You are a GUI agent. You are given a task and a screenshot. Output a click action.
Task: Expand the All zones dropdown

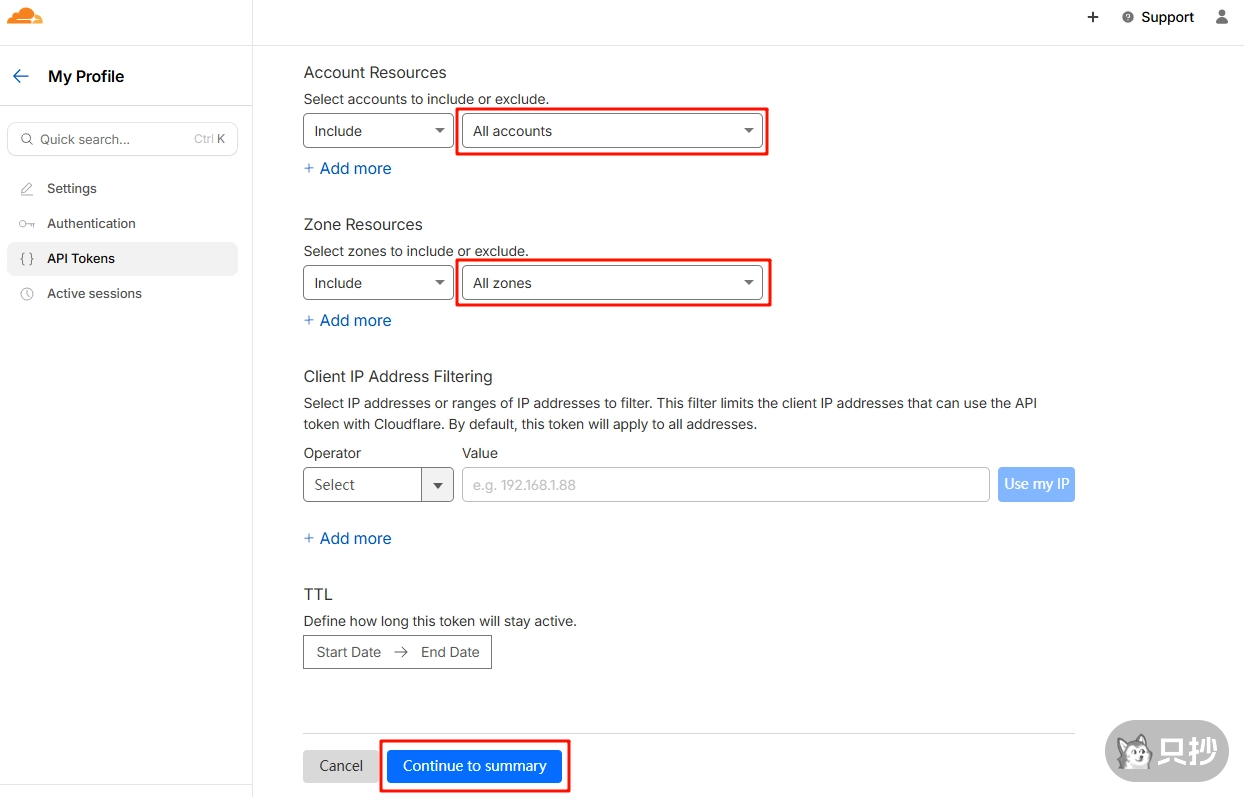point(612,283)
